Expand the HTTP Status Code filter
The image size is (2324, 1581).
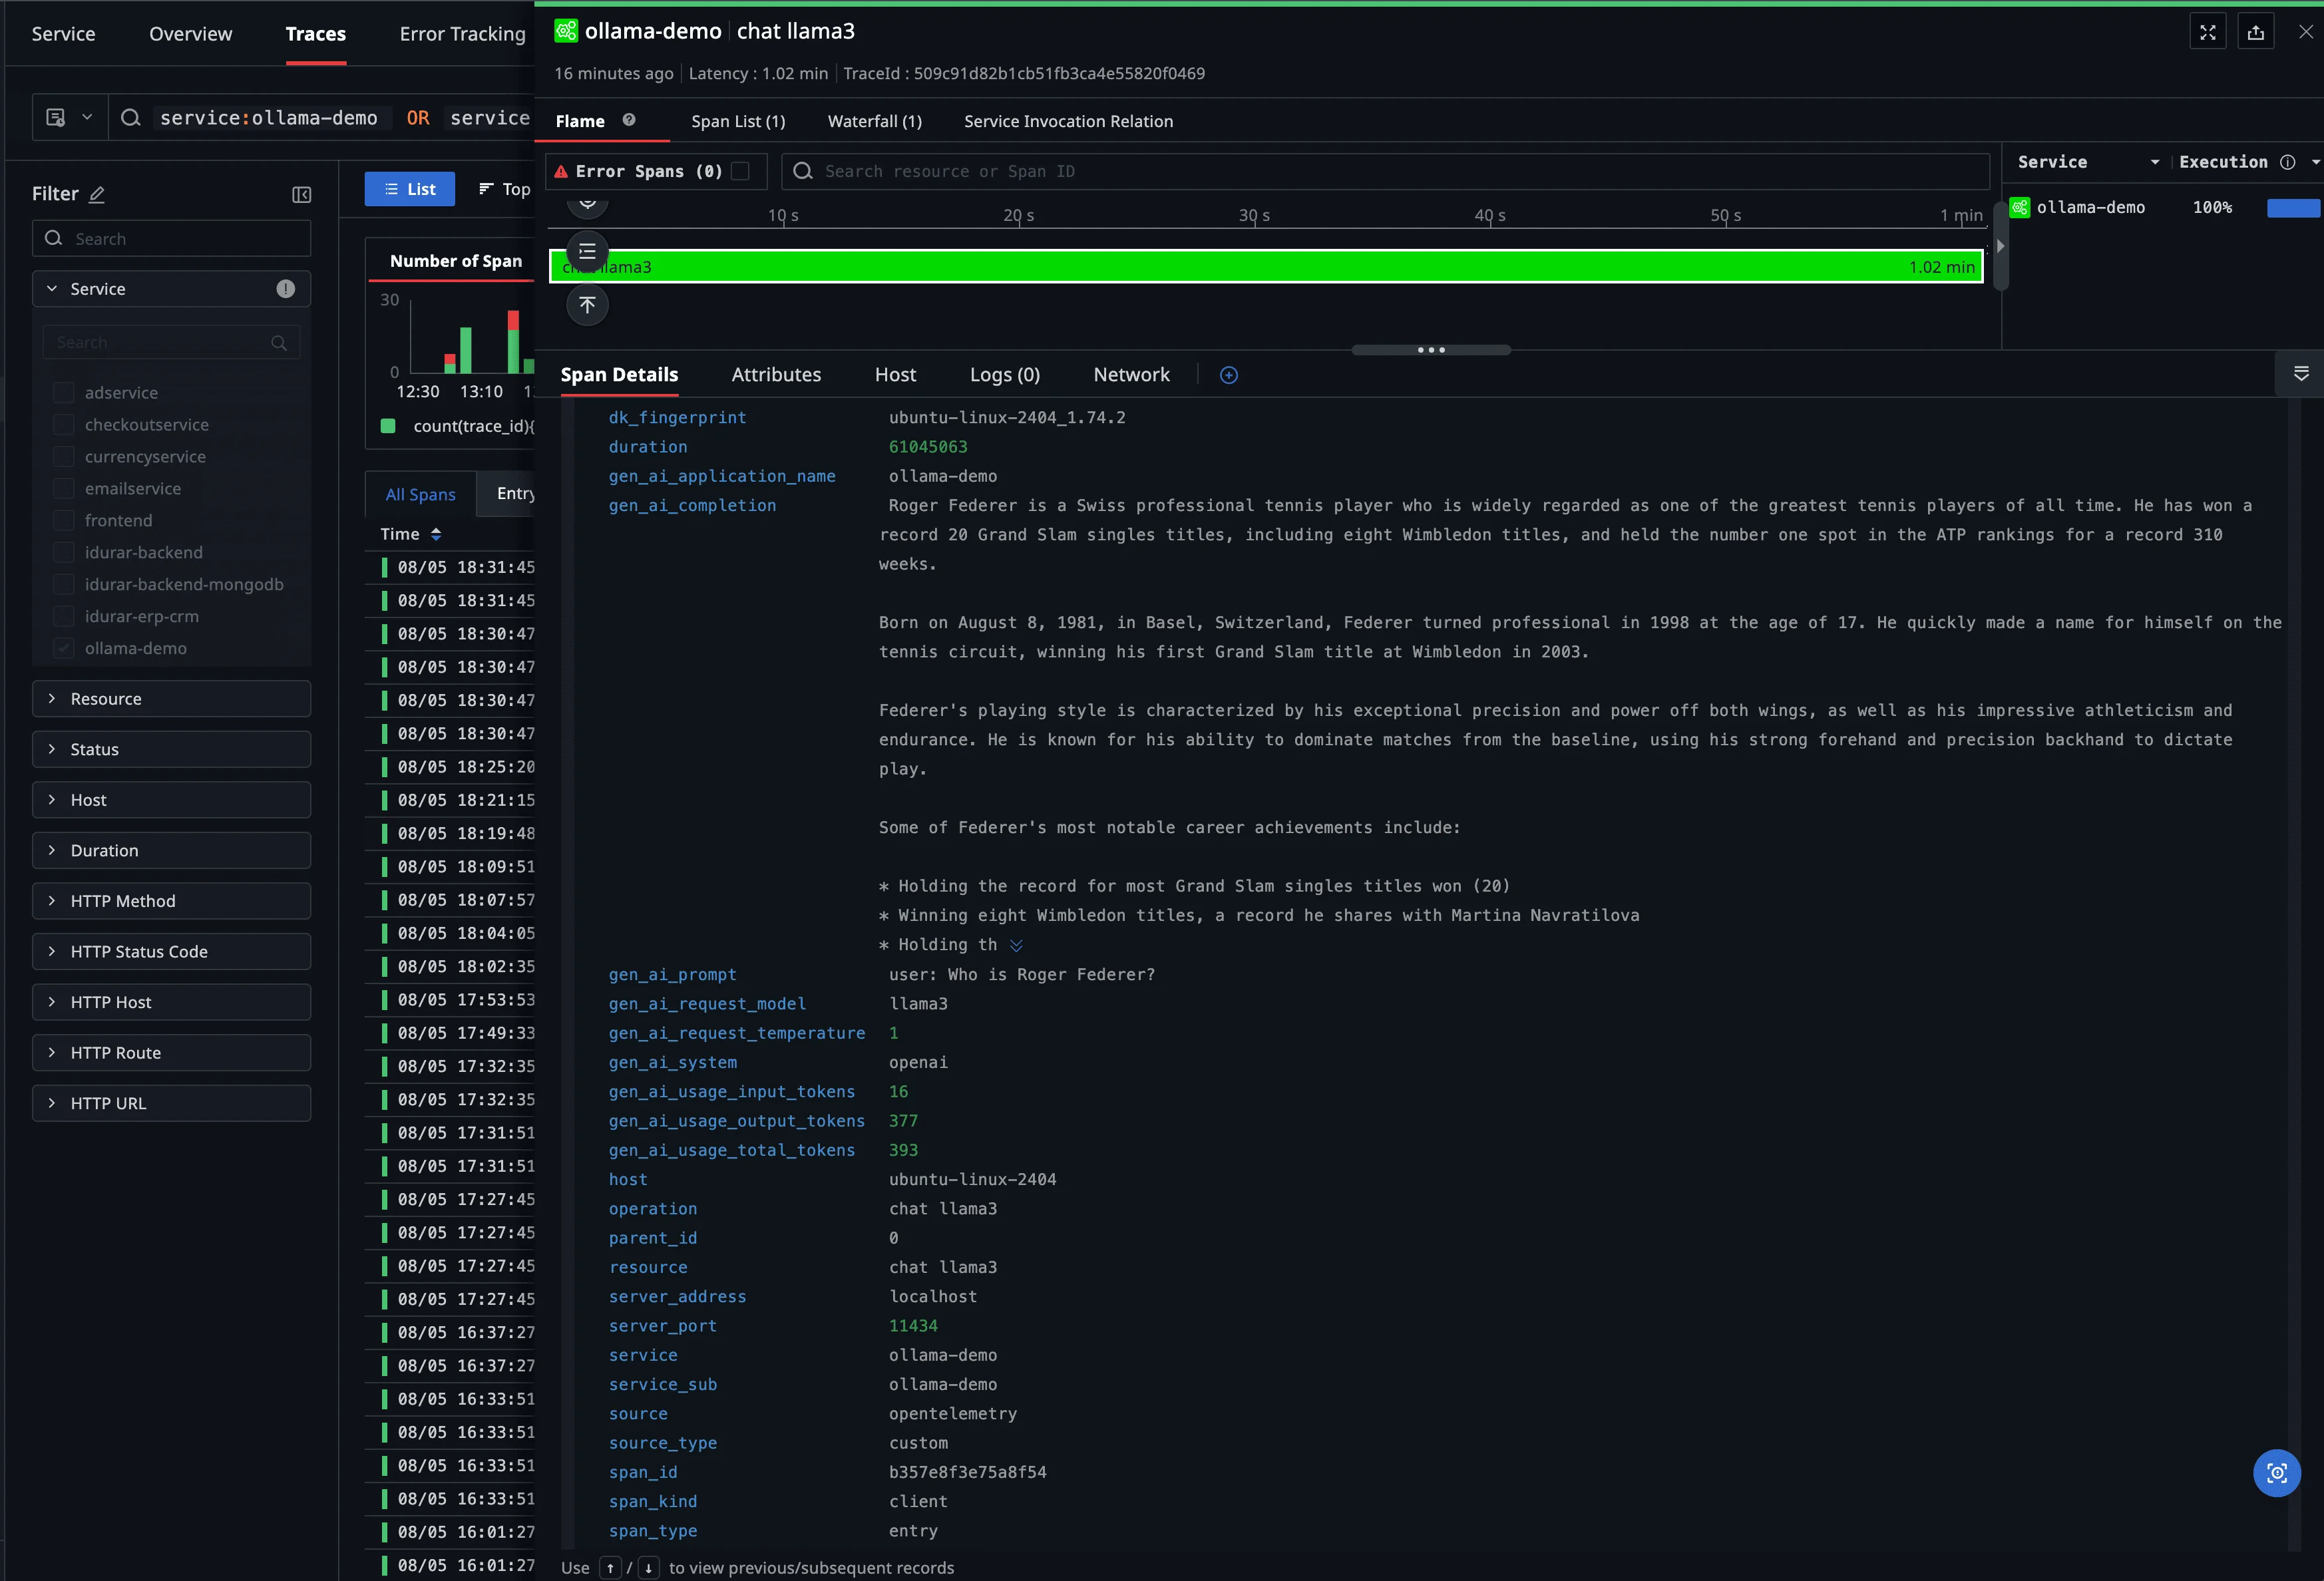[x=171, y=952]
